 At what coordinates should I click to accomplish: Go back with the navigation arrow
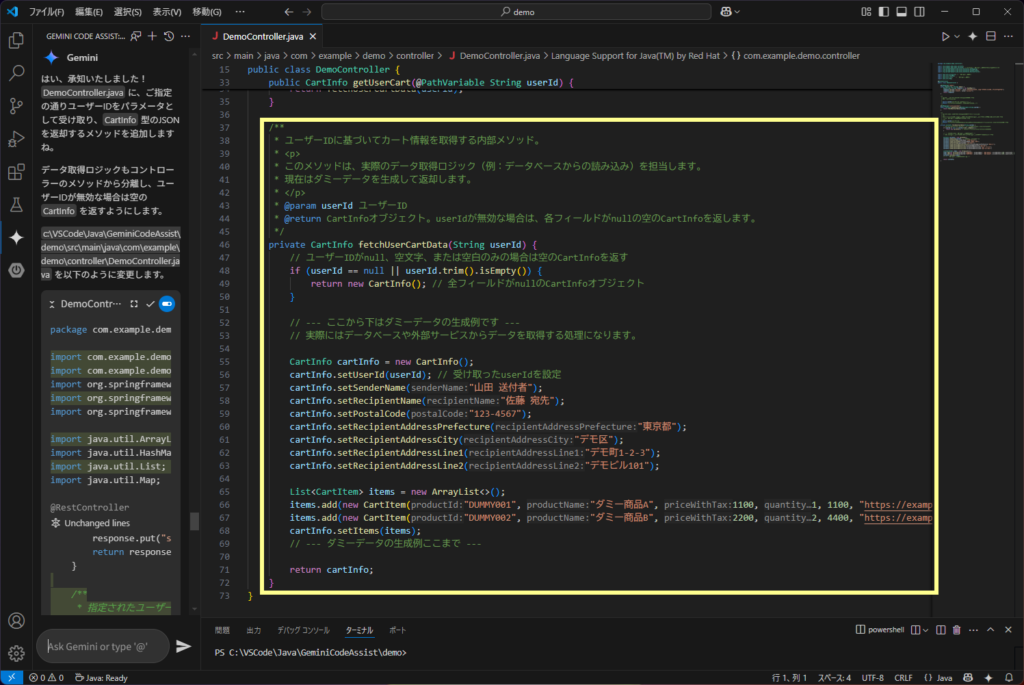[x=289, y=12]
